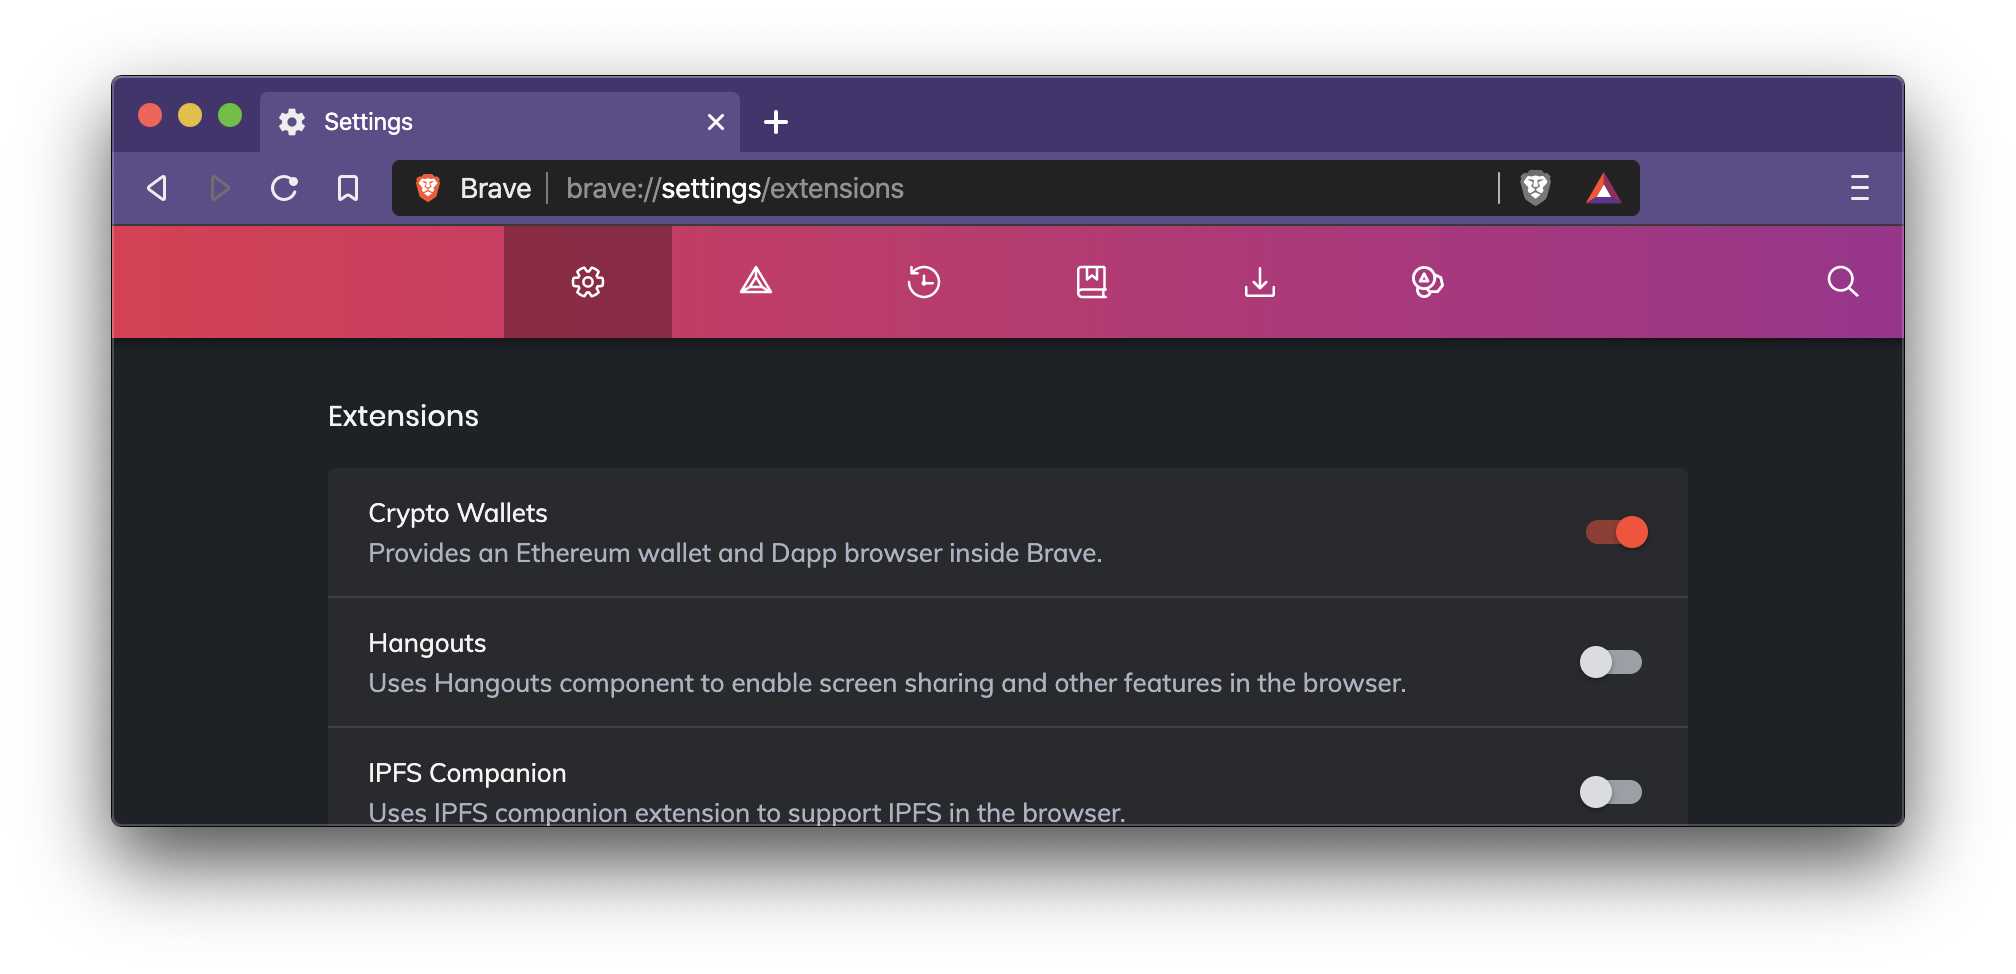The width and height of the screenshot is (2016, 974).
Task: Enable the Hangouts toggle
Action: (x=1611, y=662)
